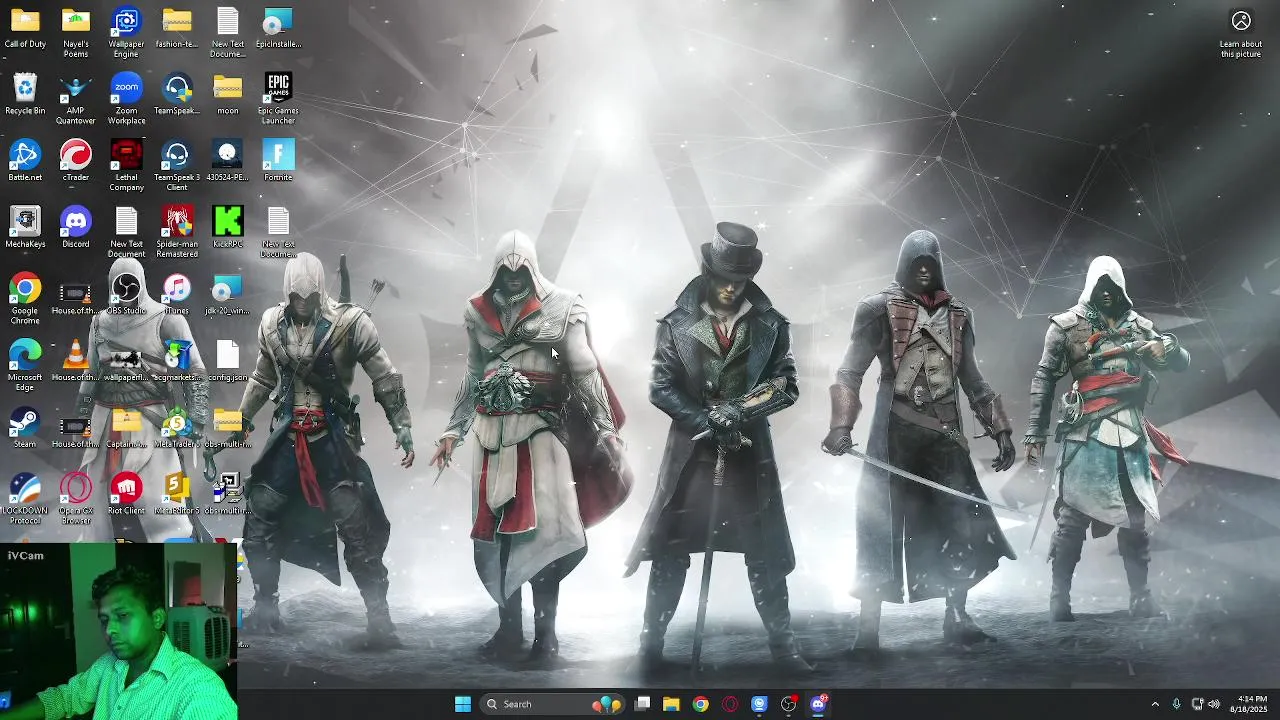Viewport: 1280px width, 720px height.
Task: Click the microphone tray icon
Action: (1176, 704)
